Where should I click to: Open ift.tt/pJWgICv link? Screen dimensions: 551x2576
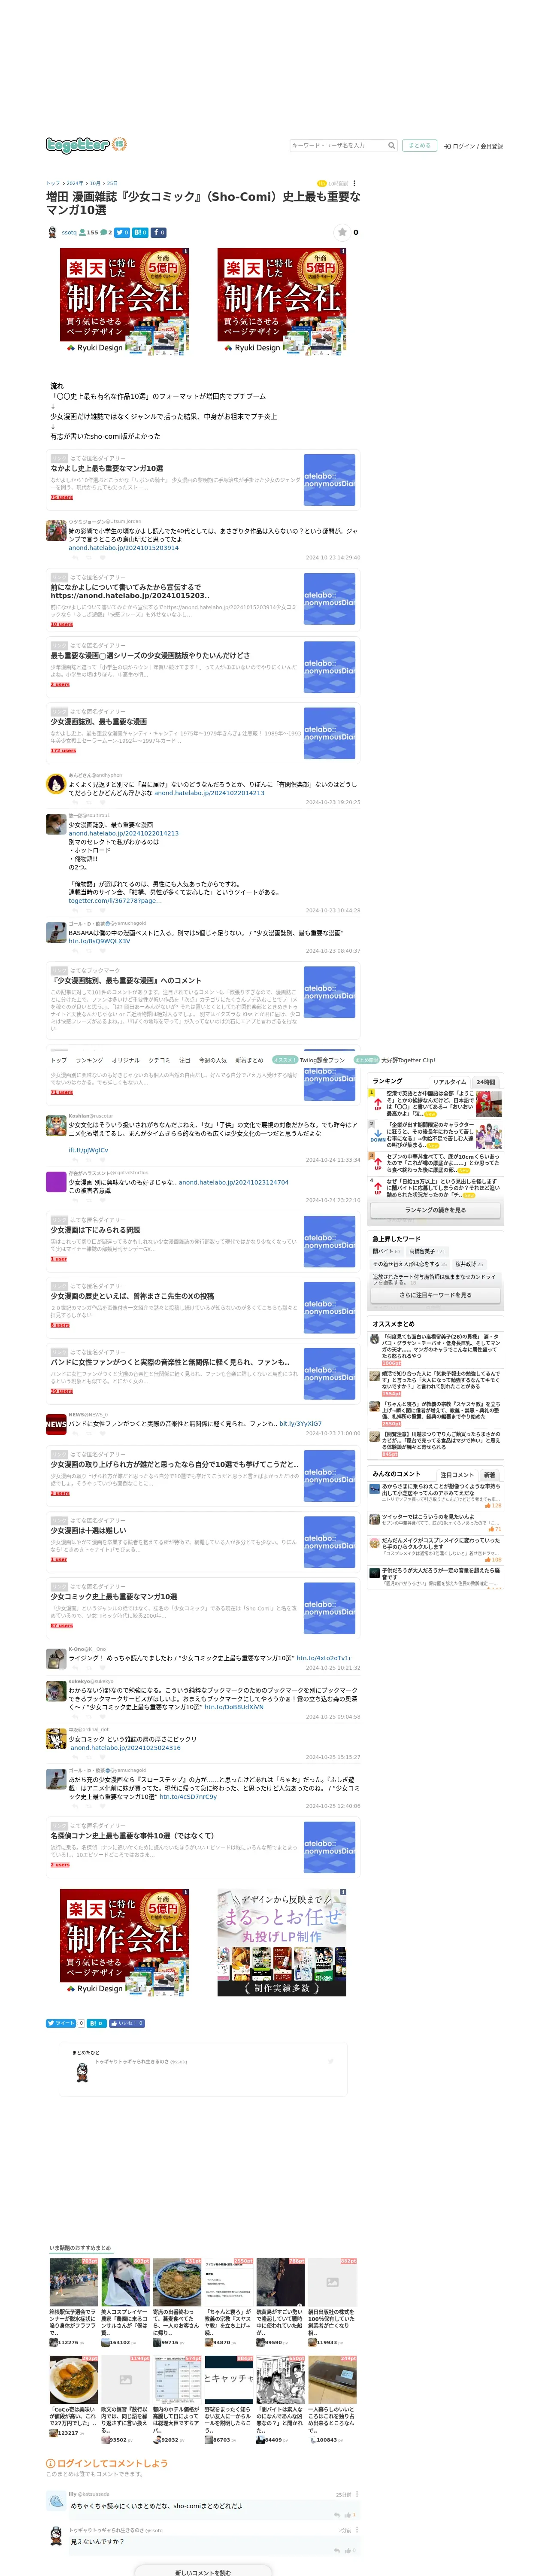88,1150
